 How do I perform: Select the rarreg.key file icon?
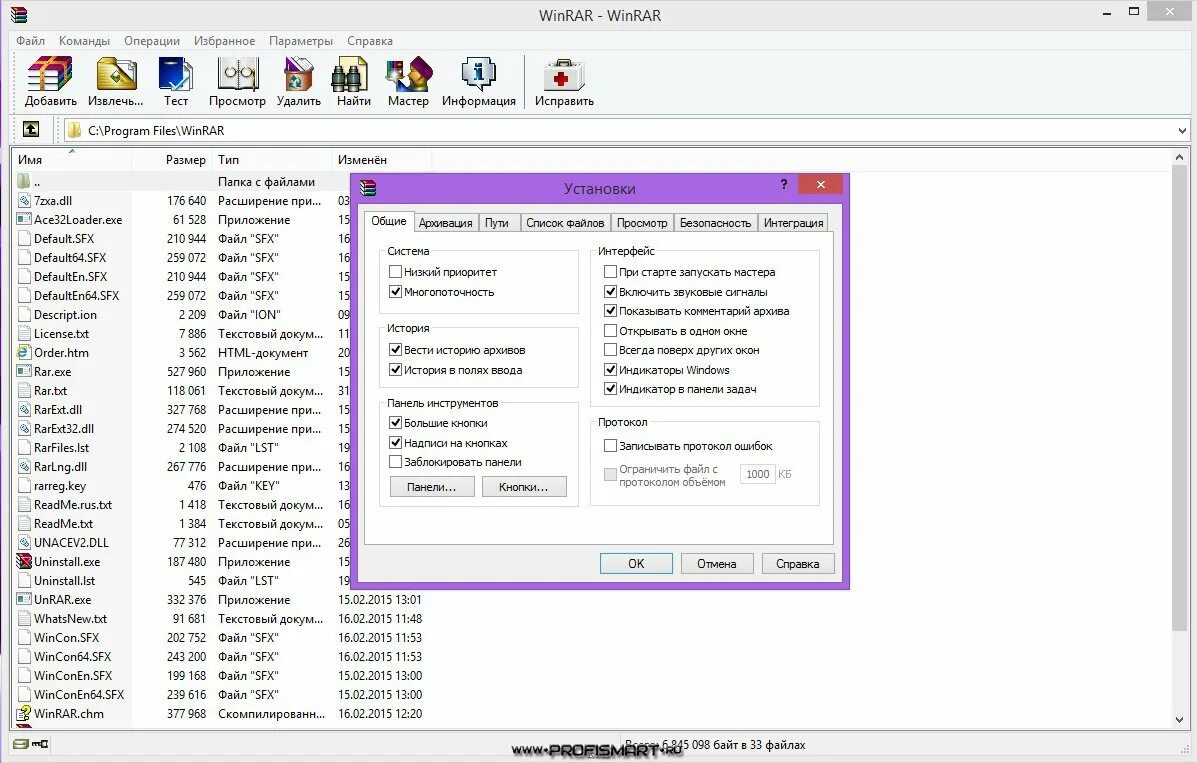pyautogui.click(x=24, y=486)
